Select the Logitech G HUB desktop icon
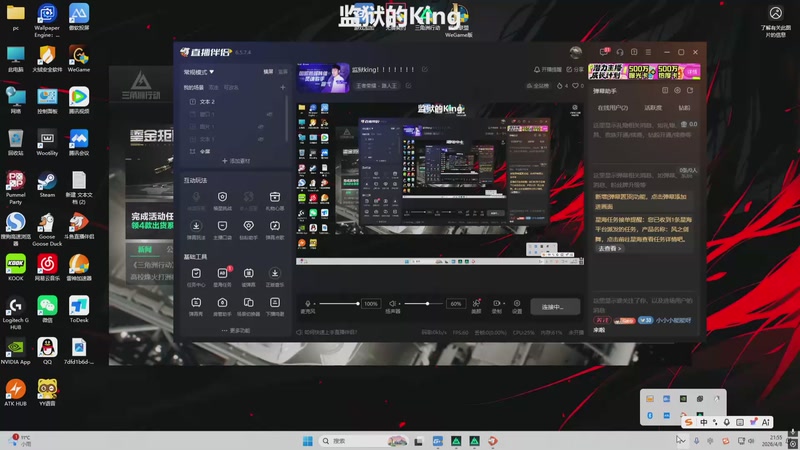Screen dimensions: 800x450 point(15,313)
